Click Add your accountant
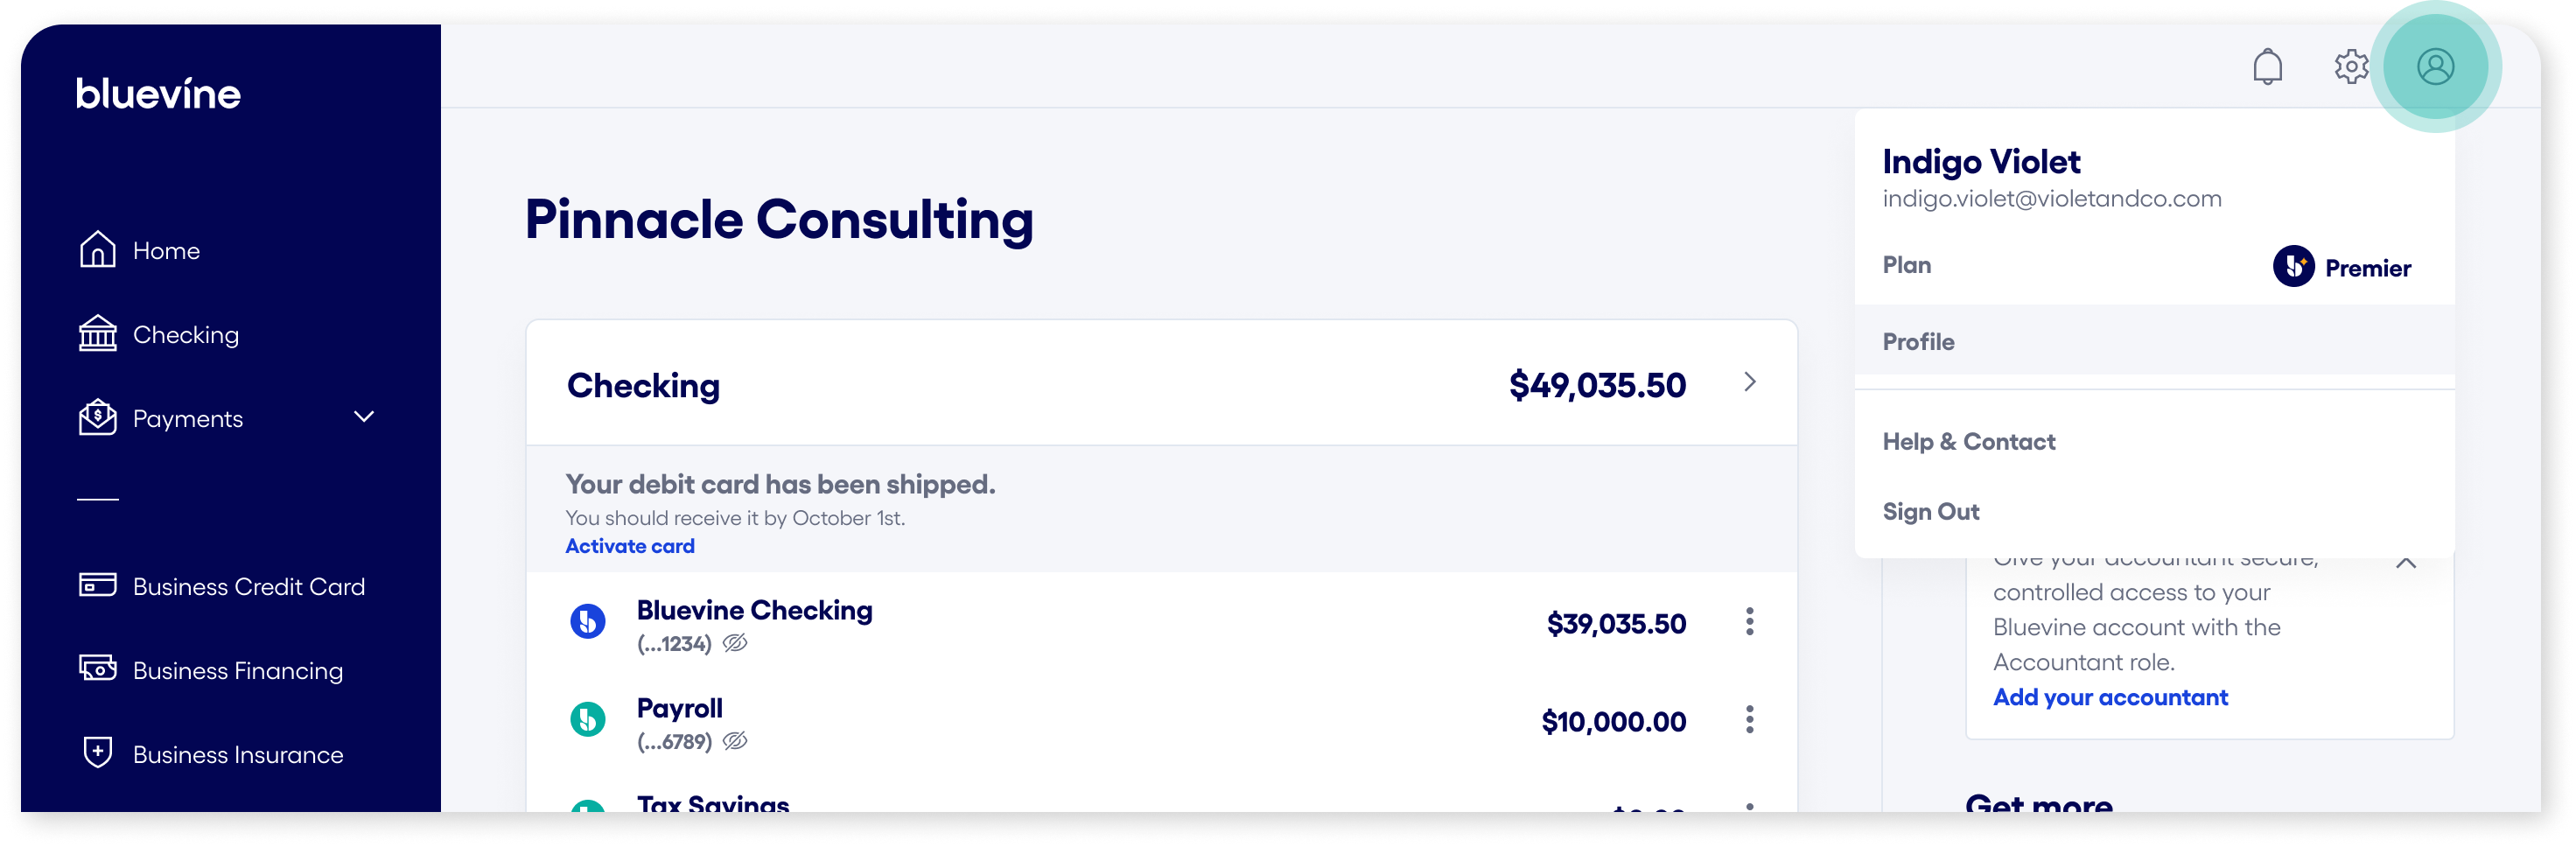2576x847 pixels. [x=2110, y=697]
